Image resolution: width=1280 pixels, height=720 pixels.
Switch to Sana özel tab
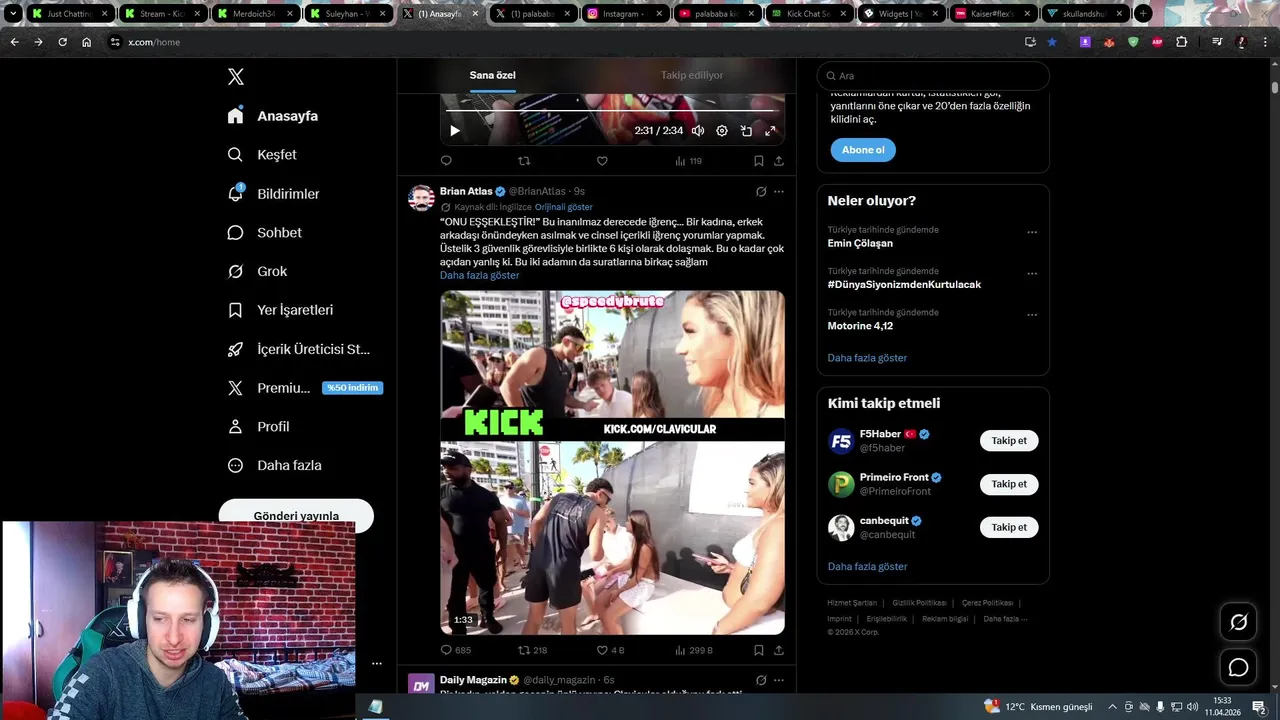tap(493, 75)
